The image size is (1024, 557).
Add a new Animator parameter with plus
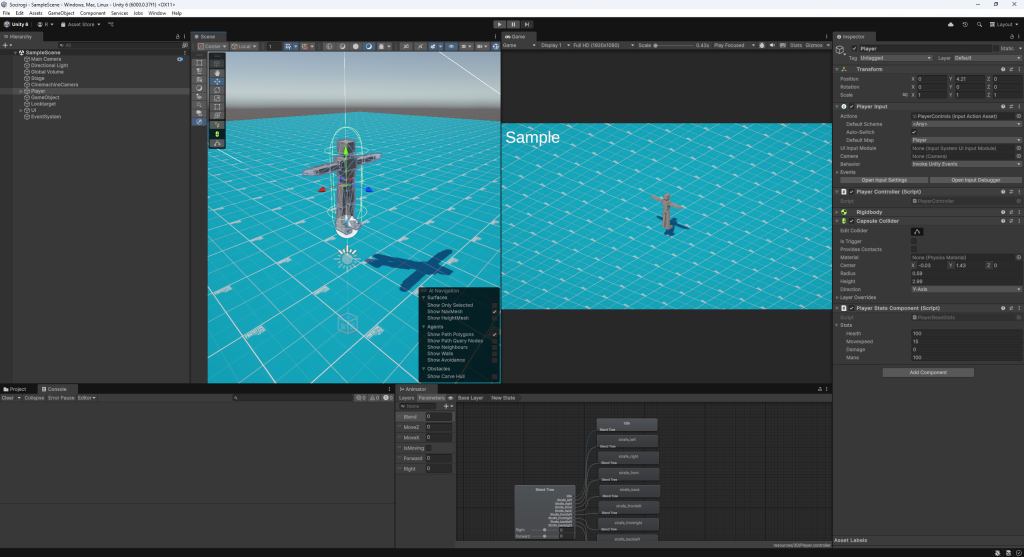pos(447,407)
